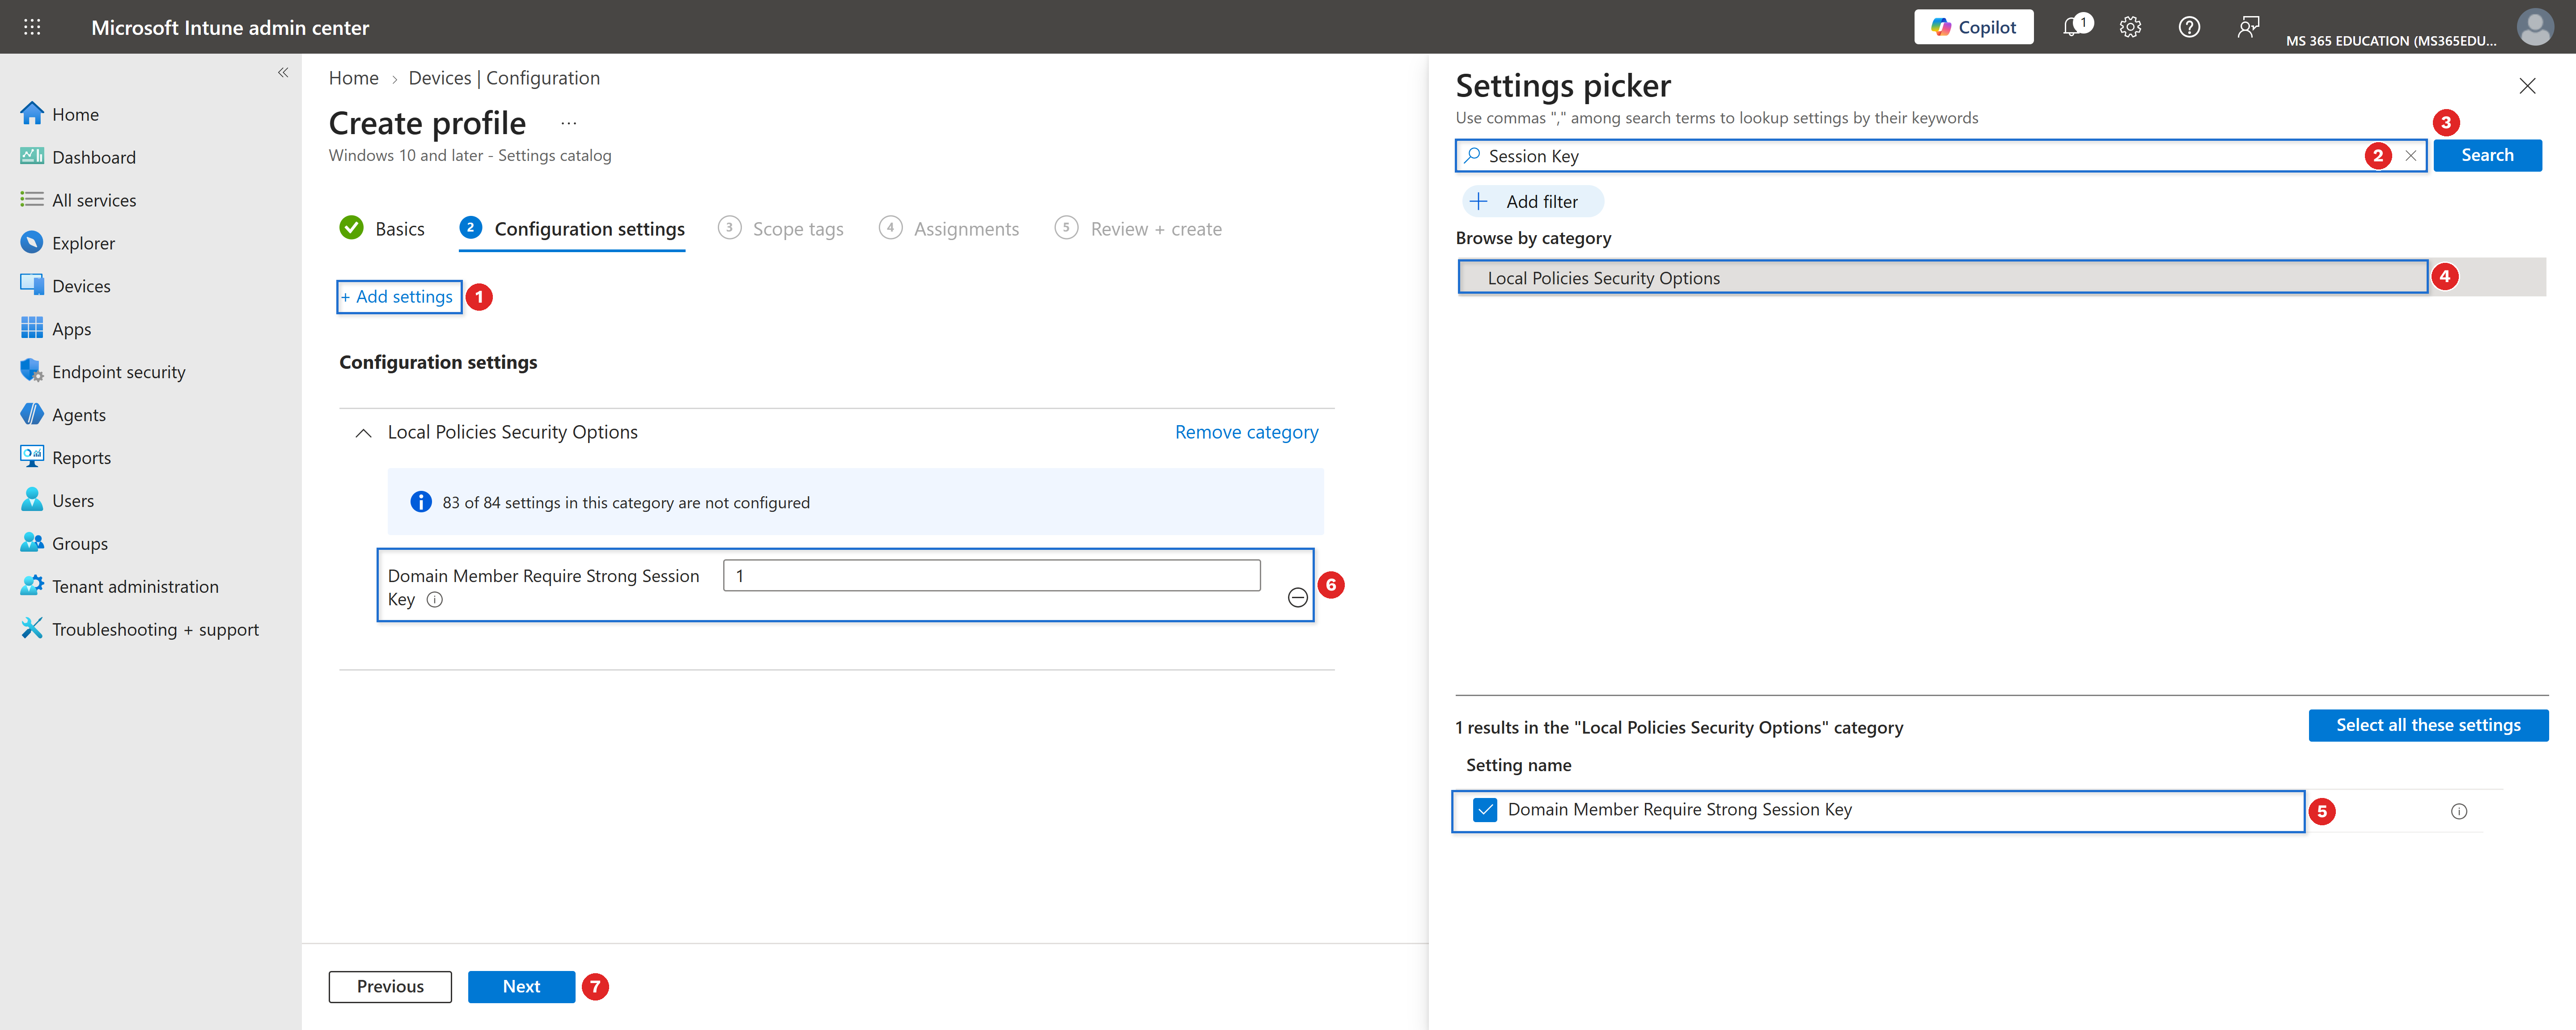Open the portal settings gear
The height and width of the screenshot is (1030, 2576).
pos(2130,27)
